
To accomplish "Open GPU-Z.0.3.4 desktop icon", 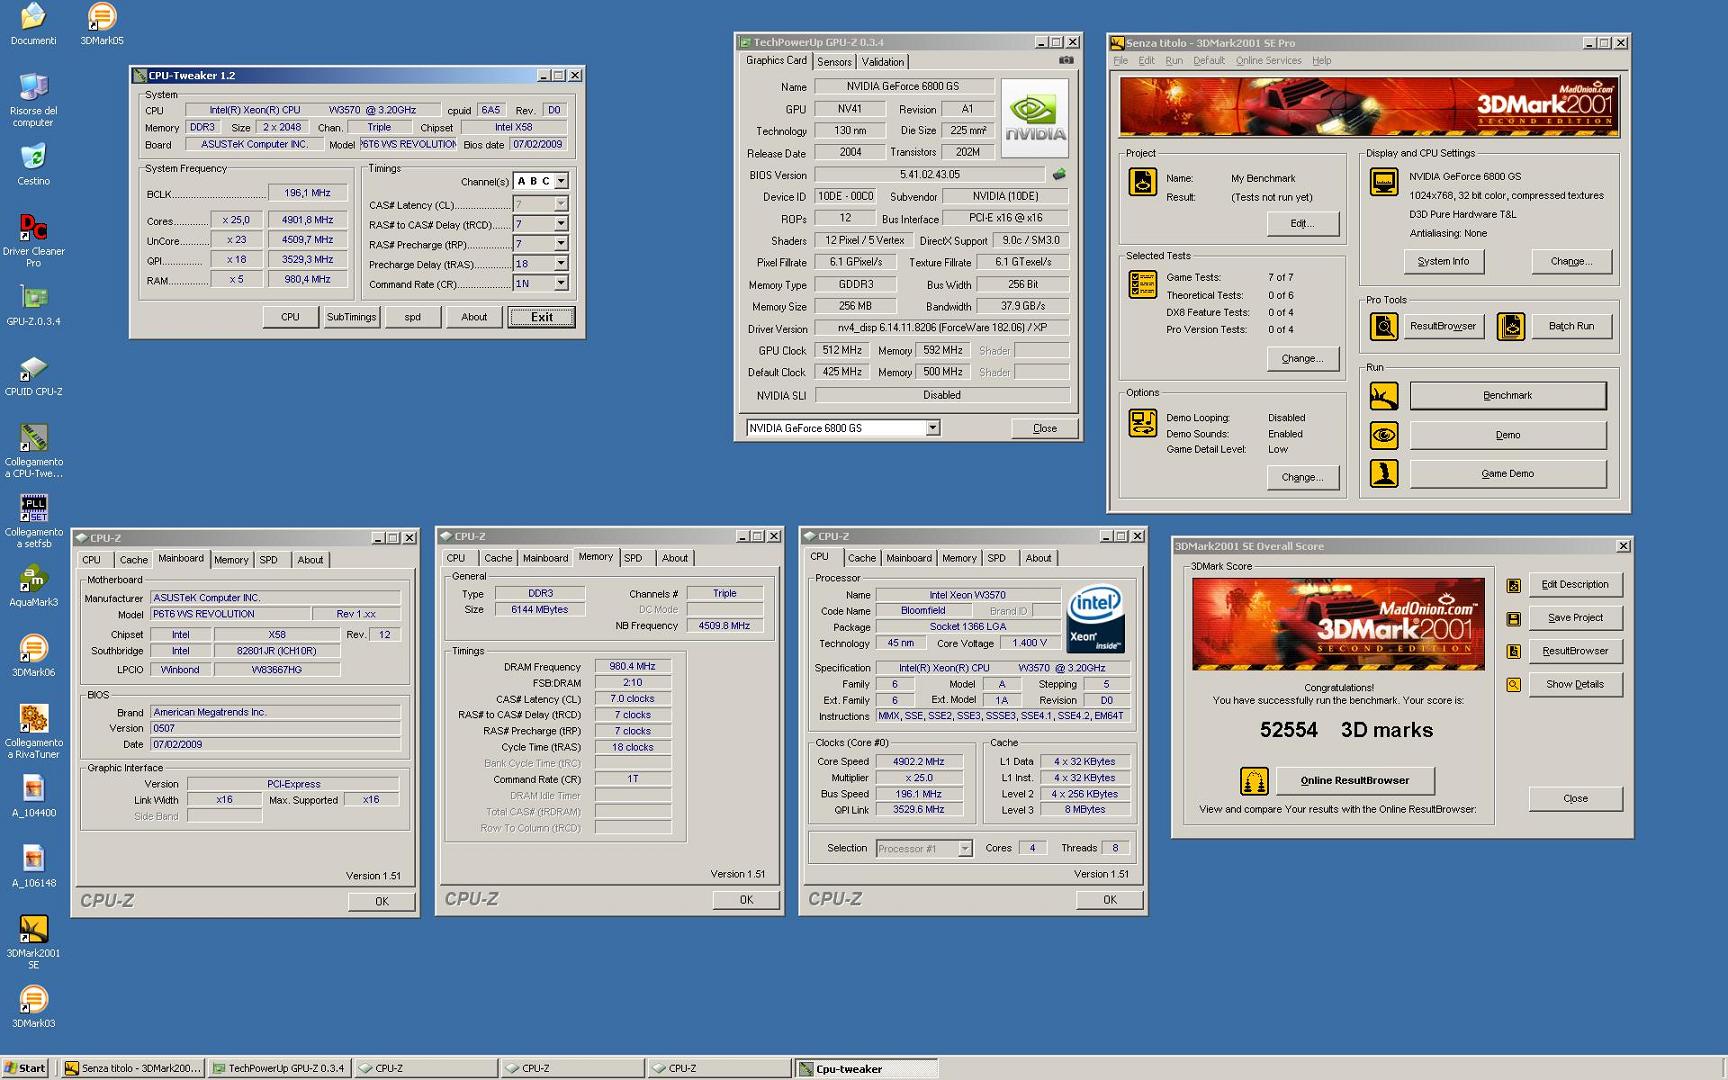I will [x=33, y=305].
